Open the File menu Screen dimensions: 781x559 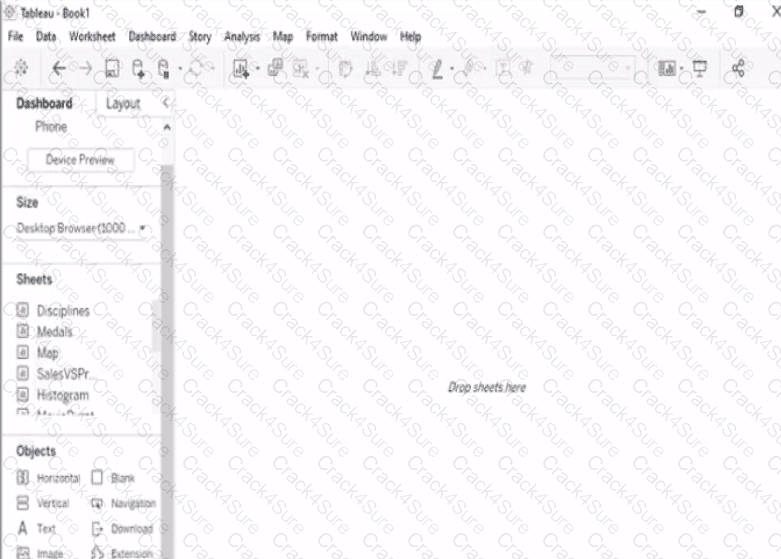(x=15, y=36)
